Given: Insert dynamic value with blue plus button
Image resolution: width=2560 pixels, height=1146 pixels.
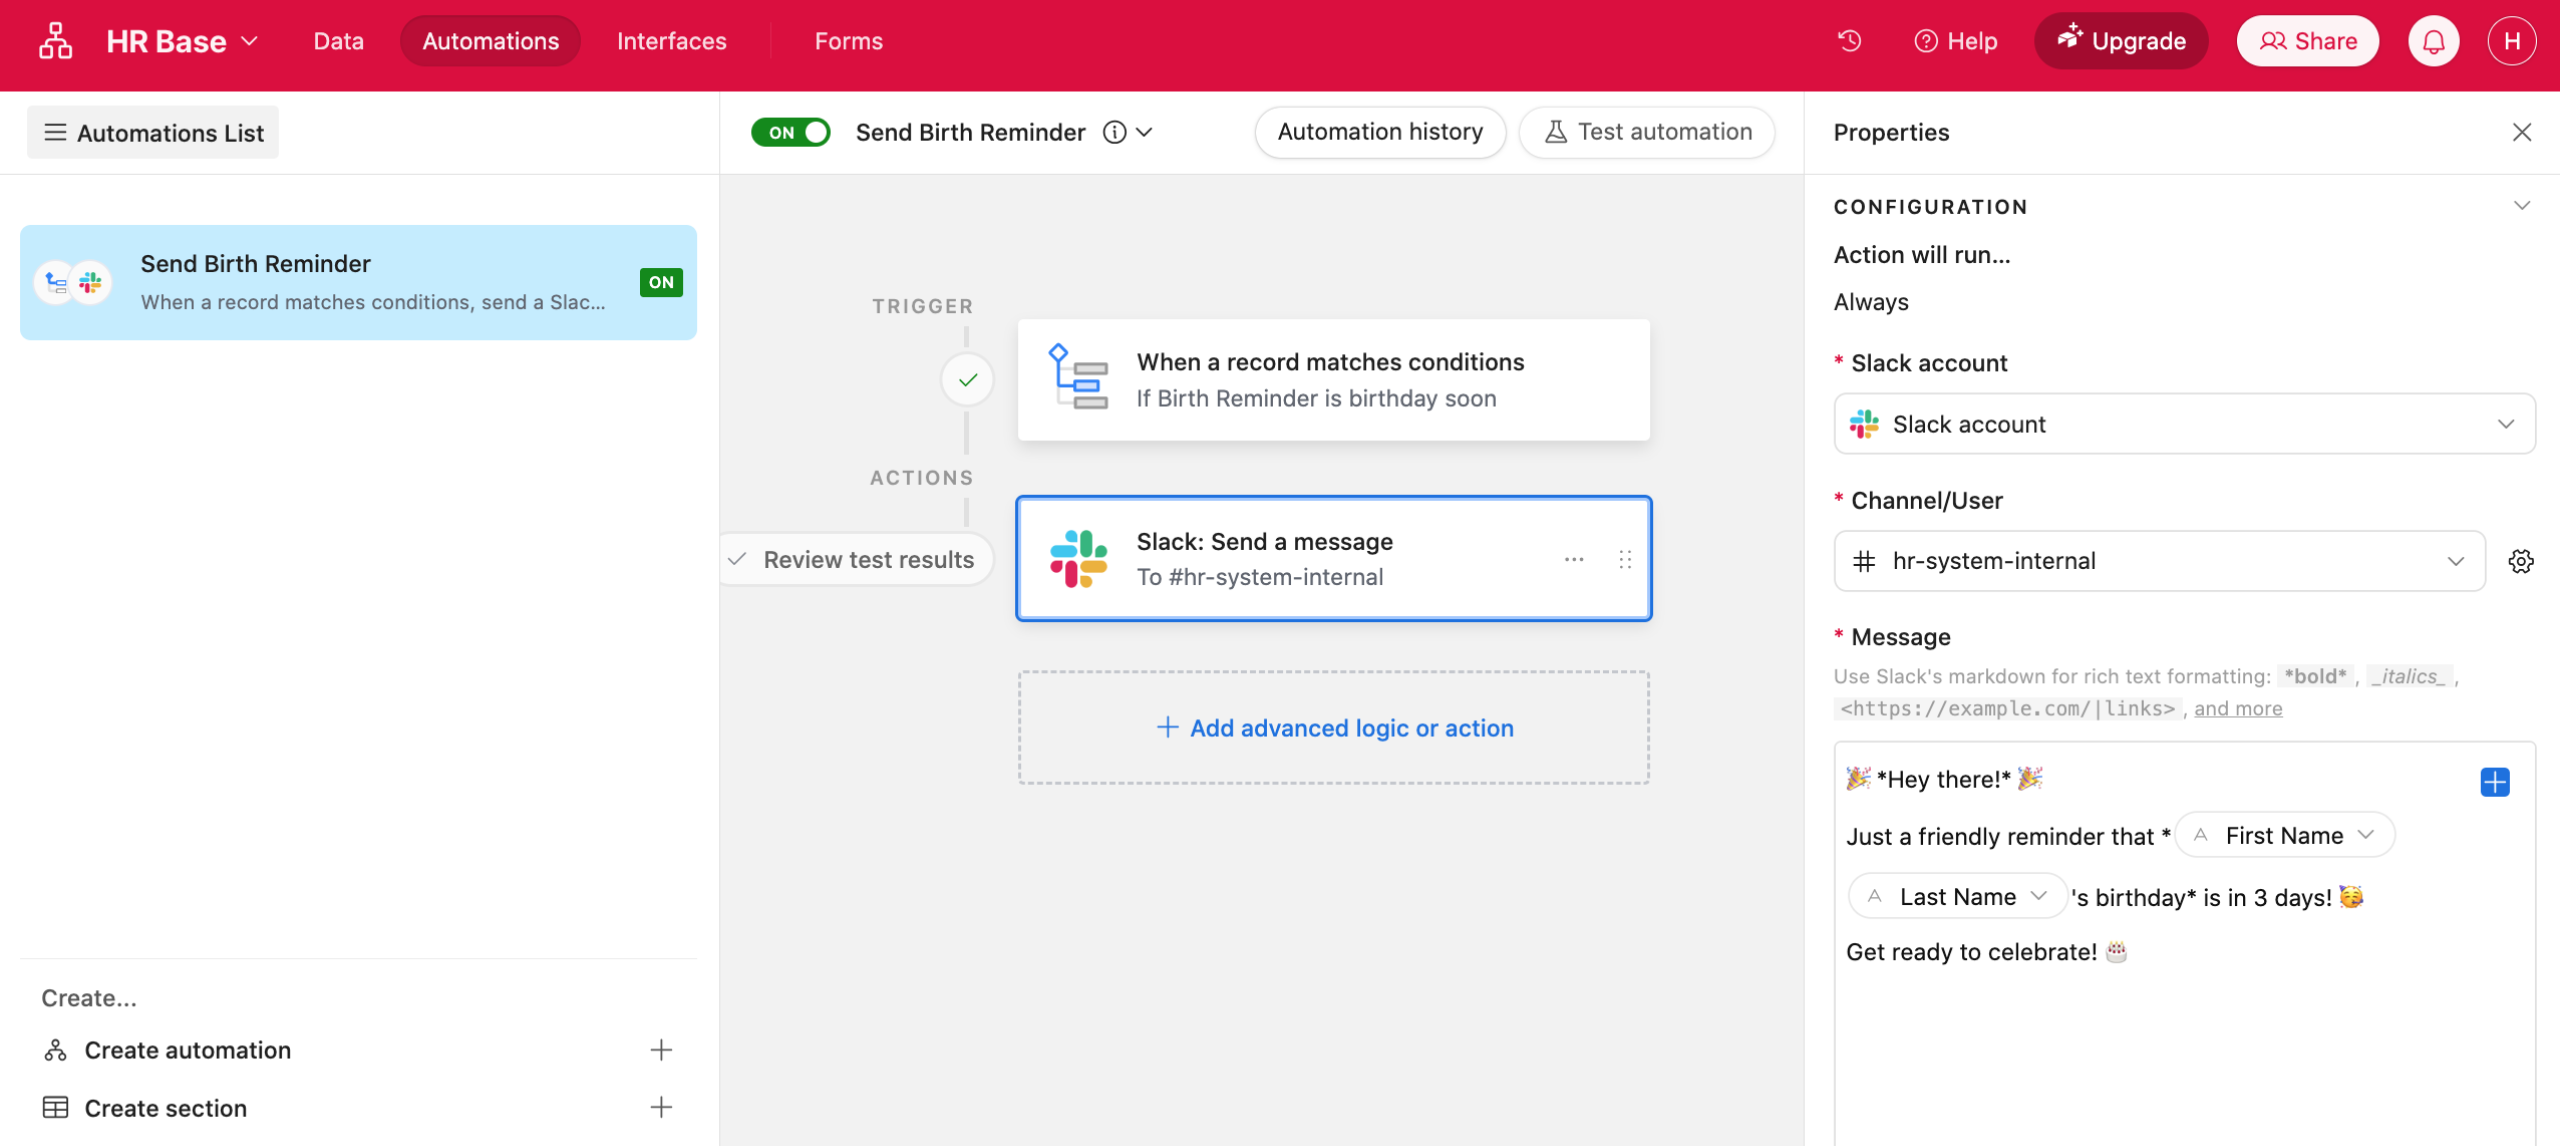Looking at the screenshot, I should (2495, 782).
